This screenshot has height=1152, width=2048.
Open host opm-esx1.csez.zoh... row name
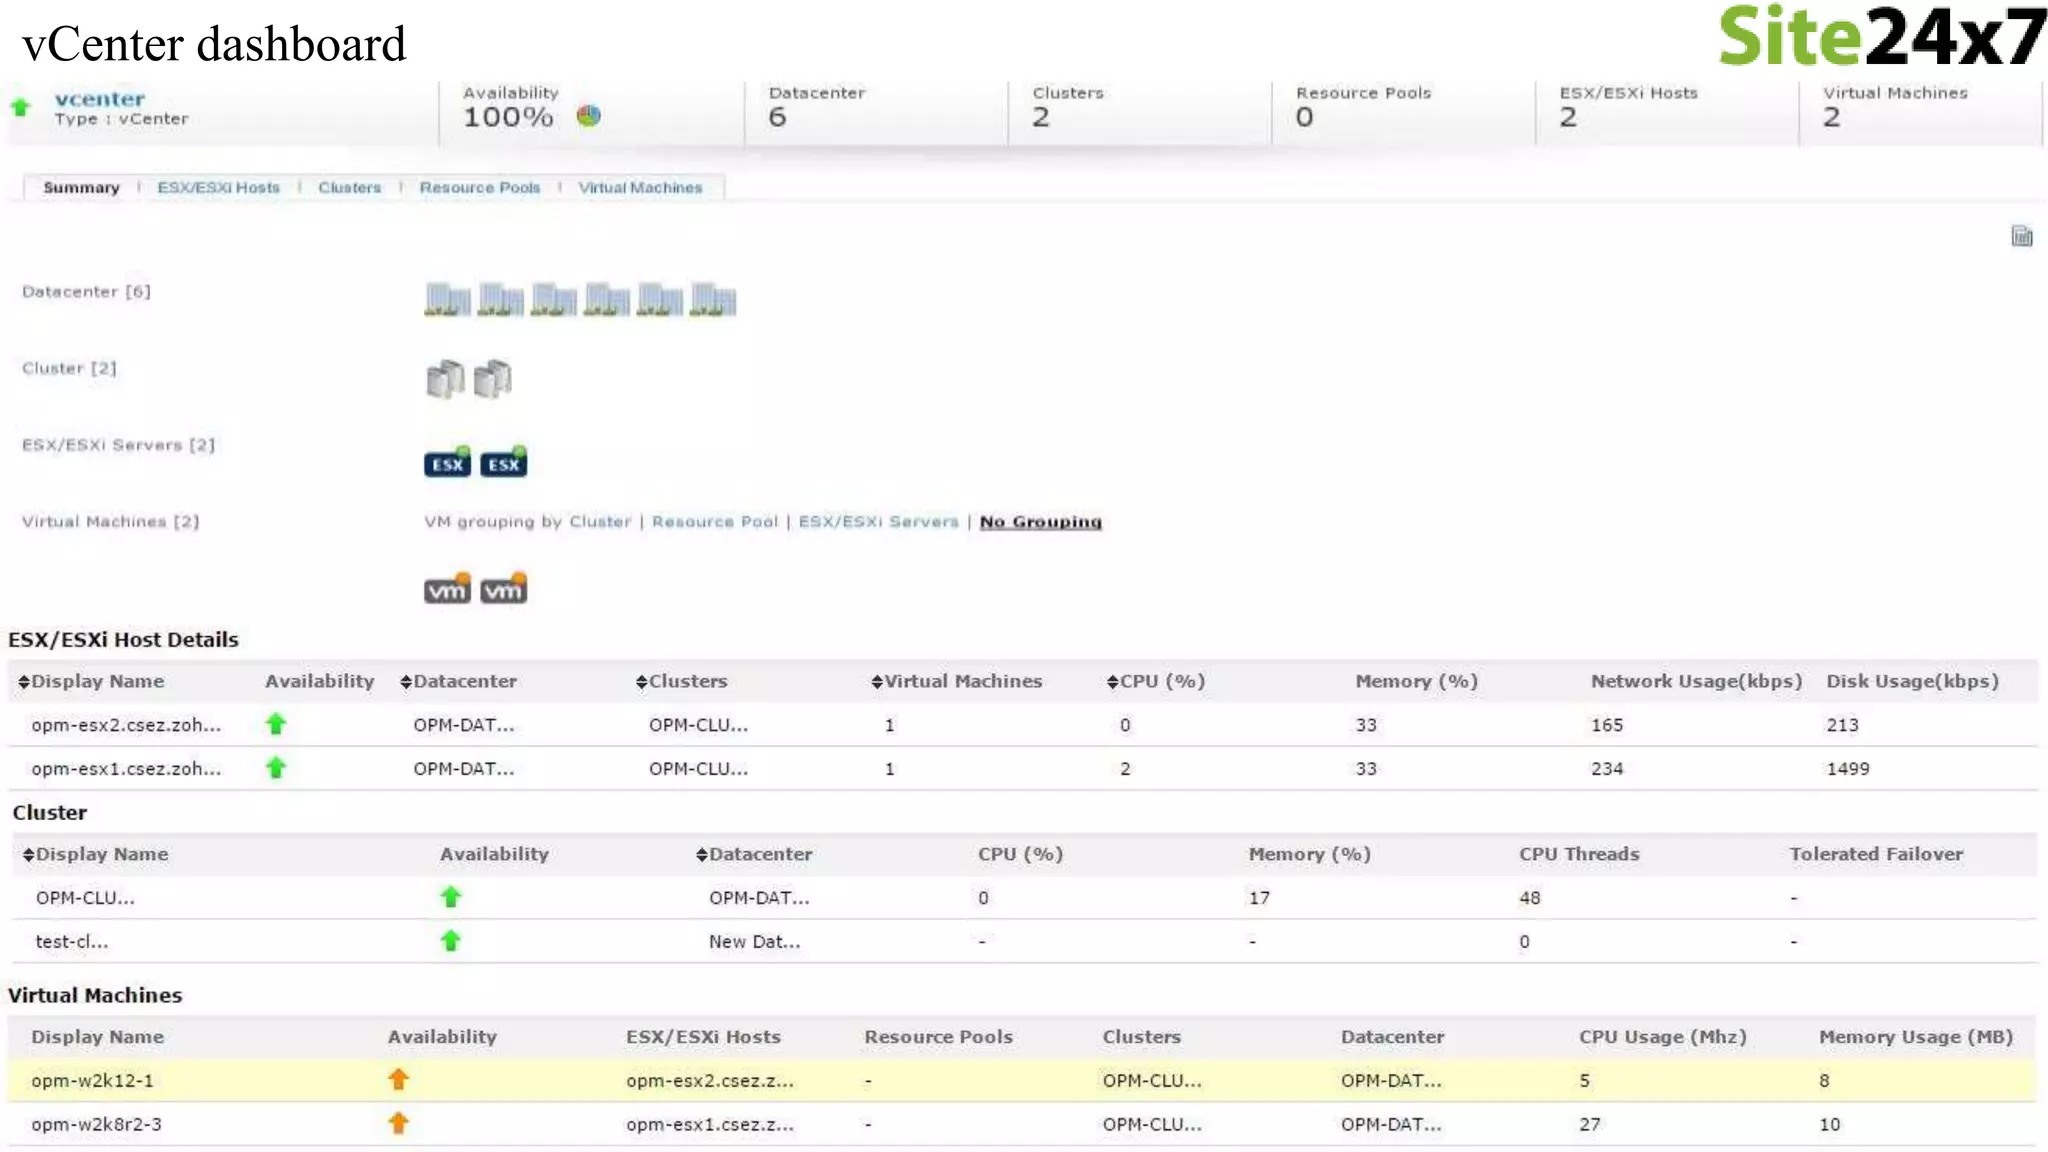tap(126, 769)
